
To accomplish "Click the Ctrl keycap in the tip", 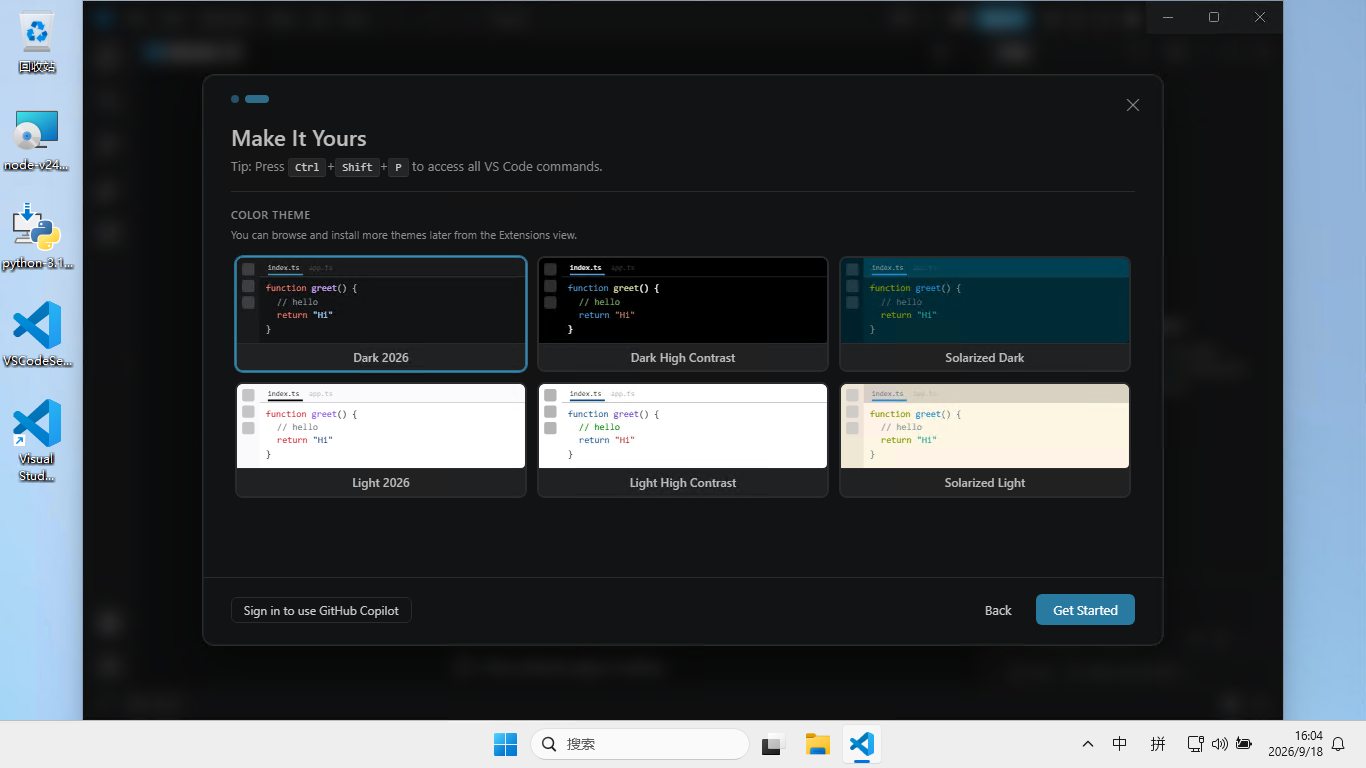I will pyautogui.click(x=307, y=167).
